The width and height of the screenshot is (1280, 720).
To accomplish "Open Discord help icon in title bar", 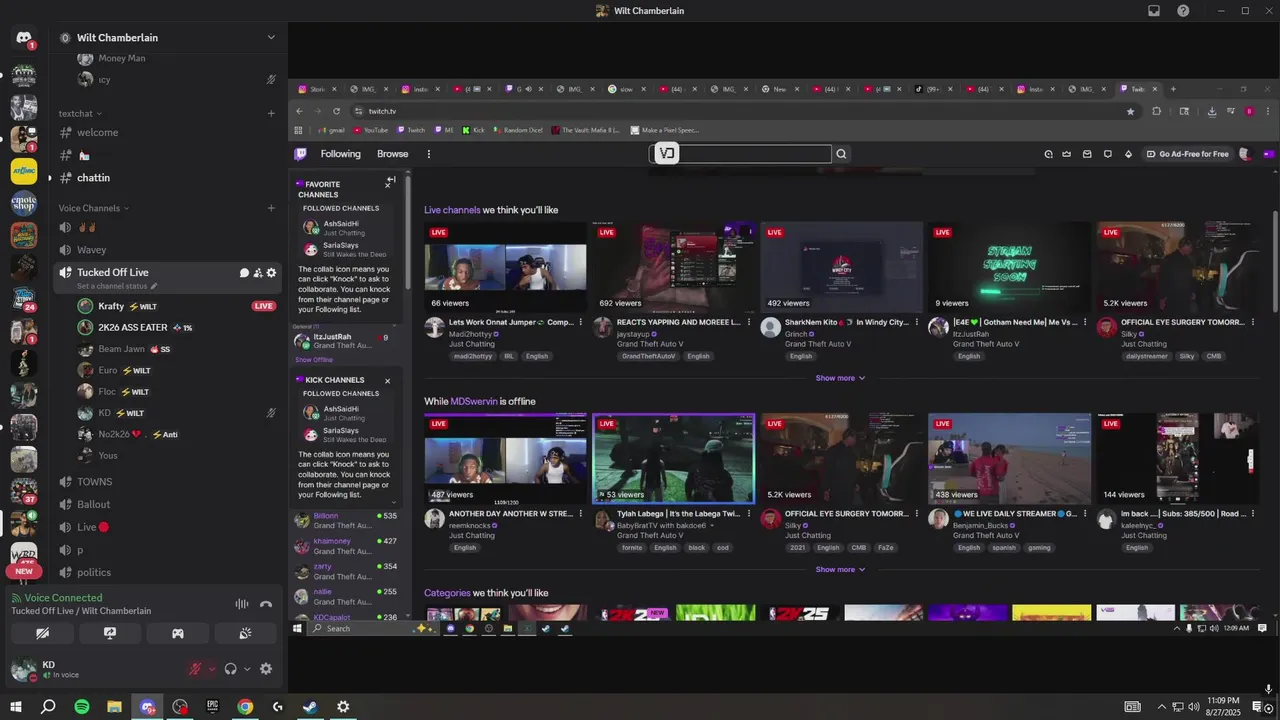I will click(1183, 11).
